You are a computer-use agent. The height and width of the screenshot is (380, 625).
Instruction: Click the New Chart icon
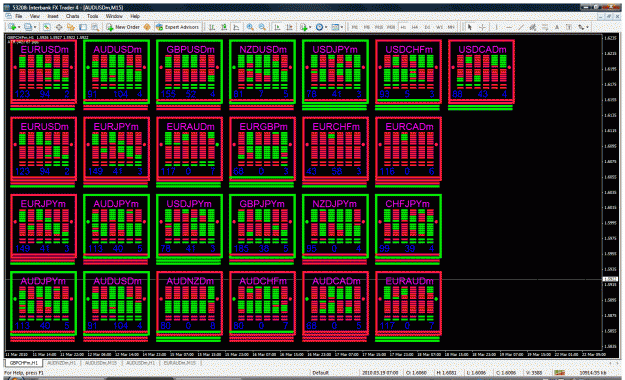pos(12,27)
